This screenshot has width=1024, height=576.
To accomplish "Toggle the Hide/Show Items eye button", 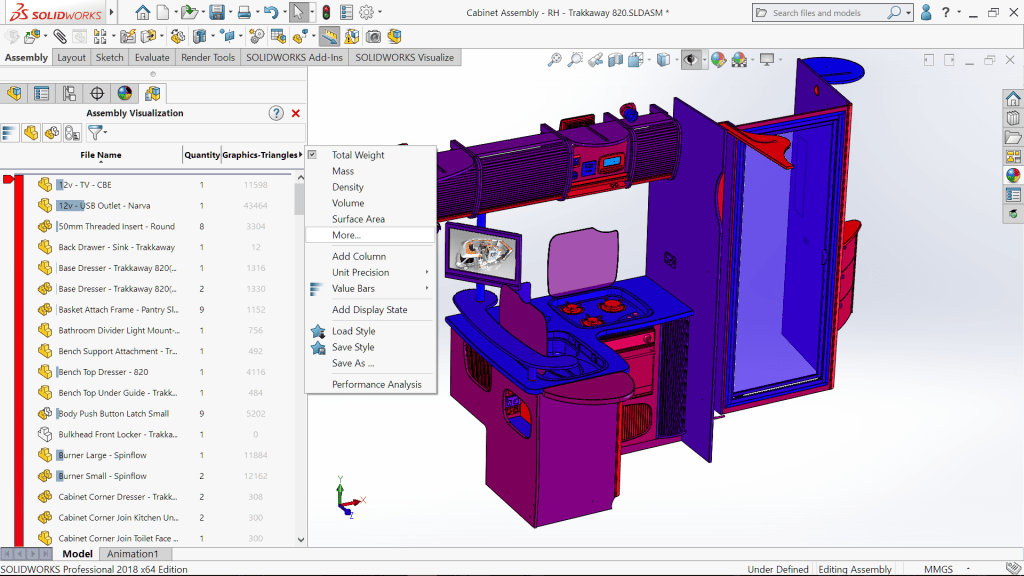I will tap(690, 60).
